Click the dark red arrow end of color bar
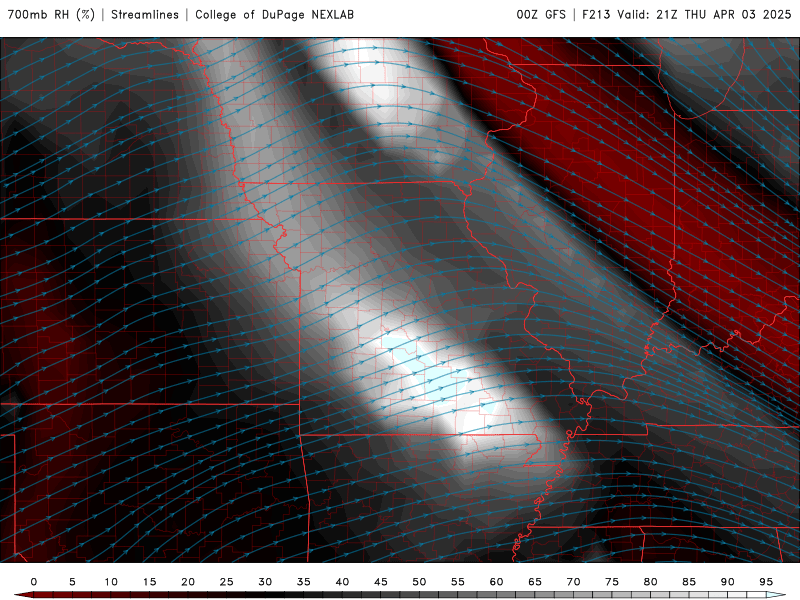800x600 pixels. [23, 595]
